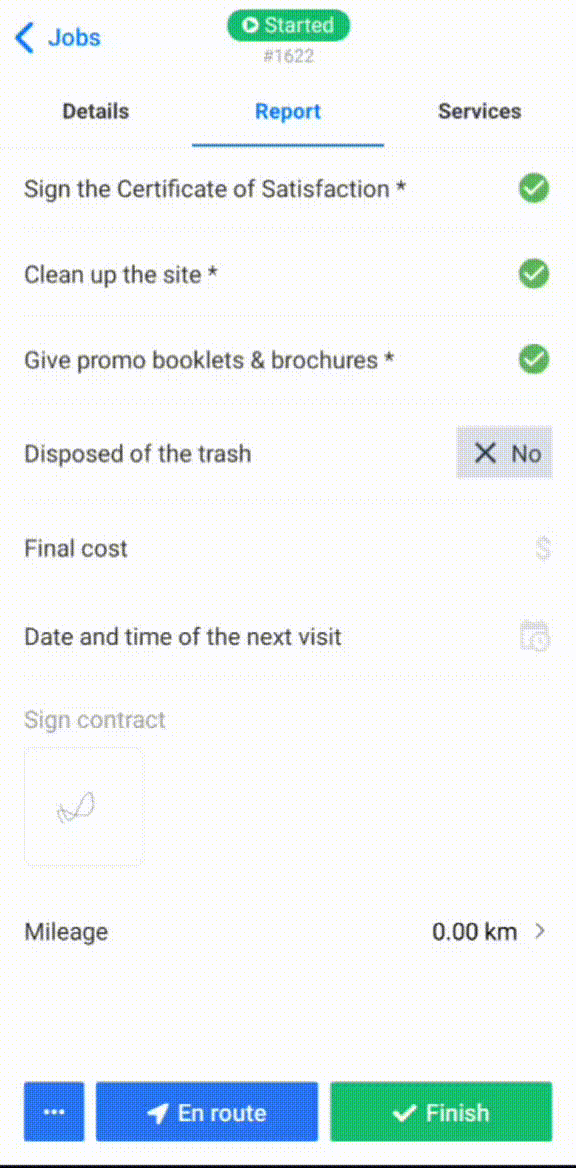The width and height of the screenshot is (576, 1168).
Task: Uncheck Clean up the site checkmark
Action: click(534, 274)
